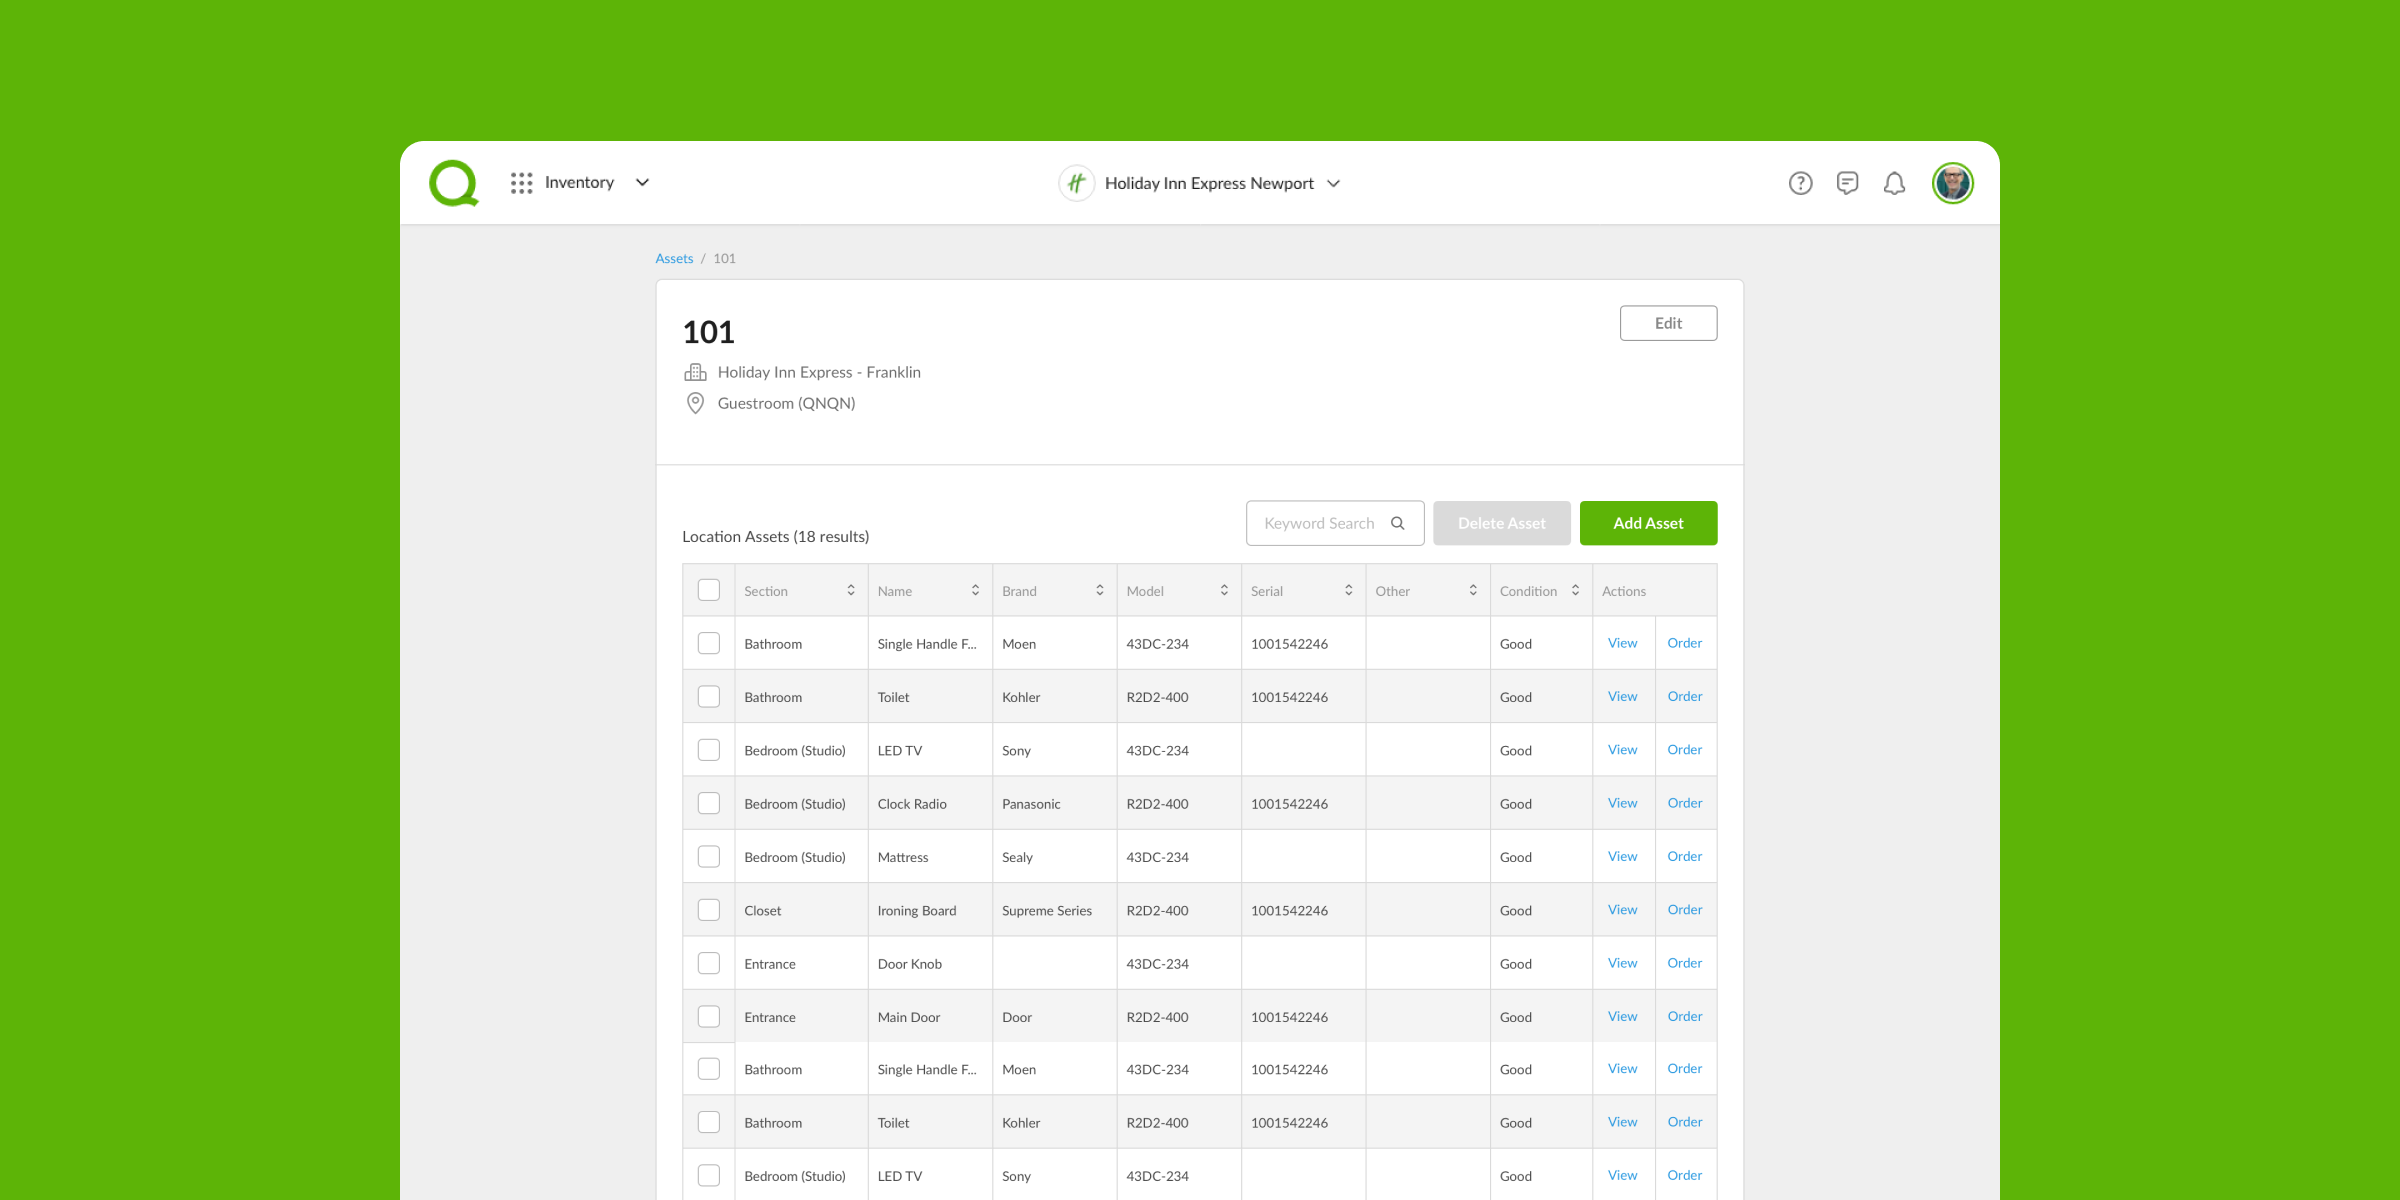Go to Assets breadcrumb link

(x=674, y=258)
